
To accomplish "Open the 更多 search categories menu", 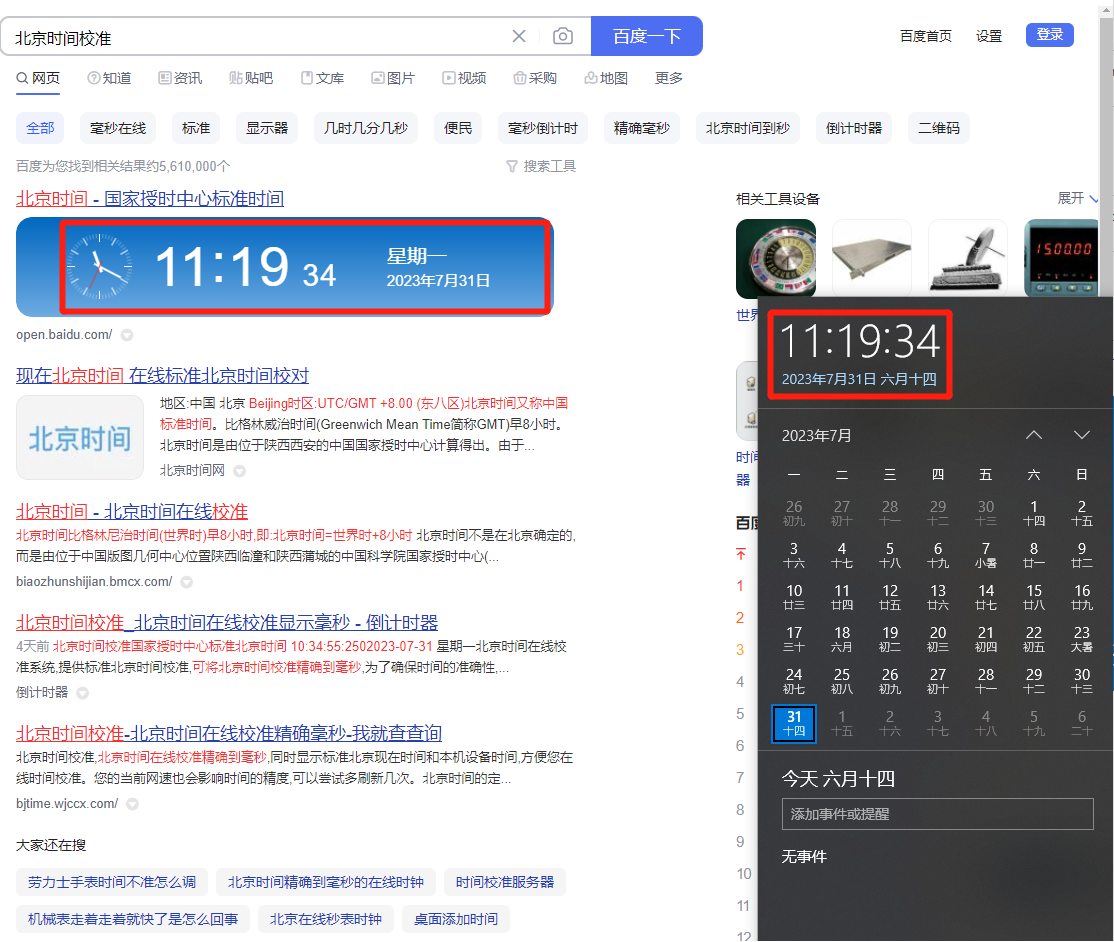I will tap(669, 78).
